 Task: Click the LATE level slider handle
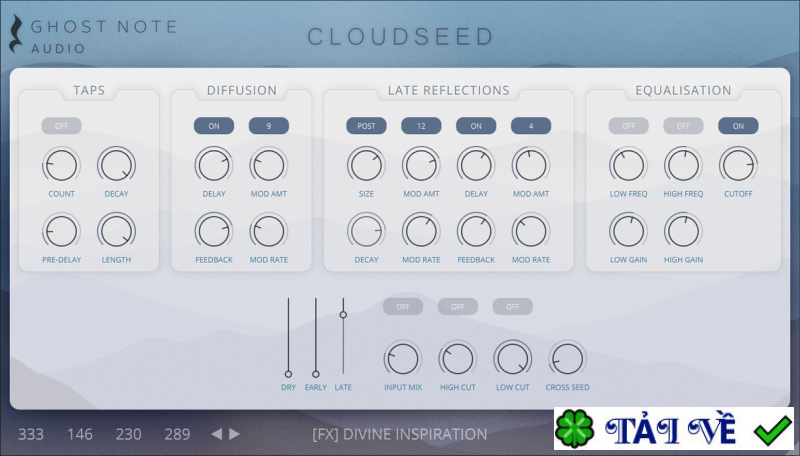343,315
